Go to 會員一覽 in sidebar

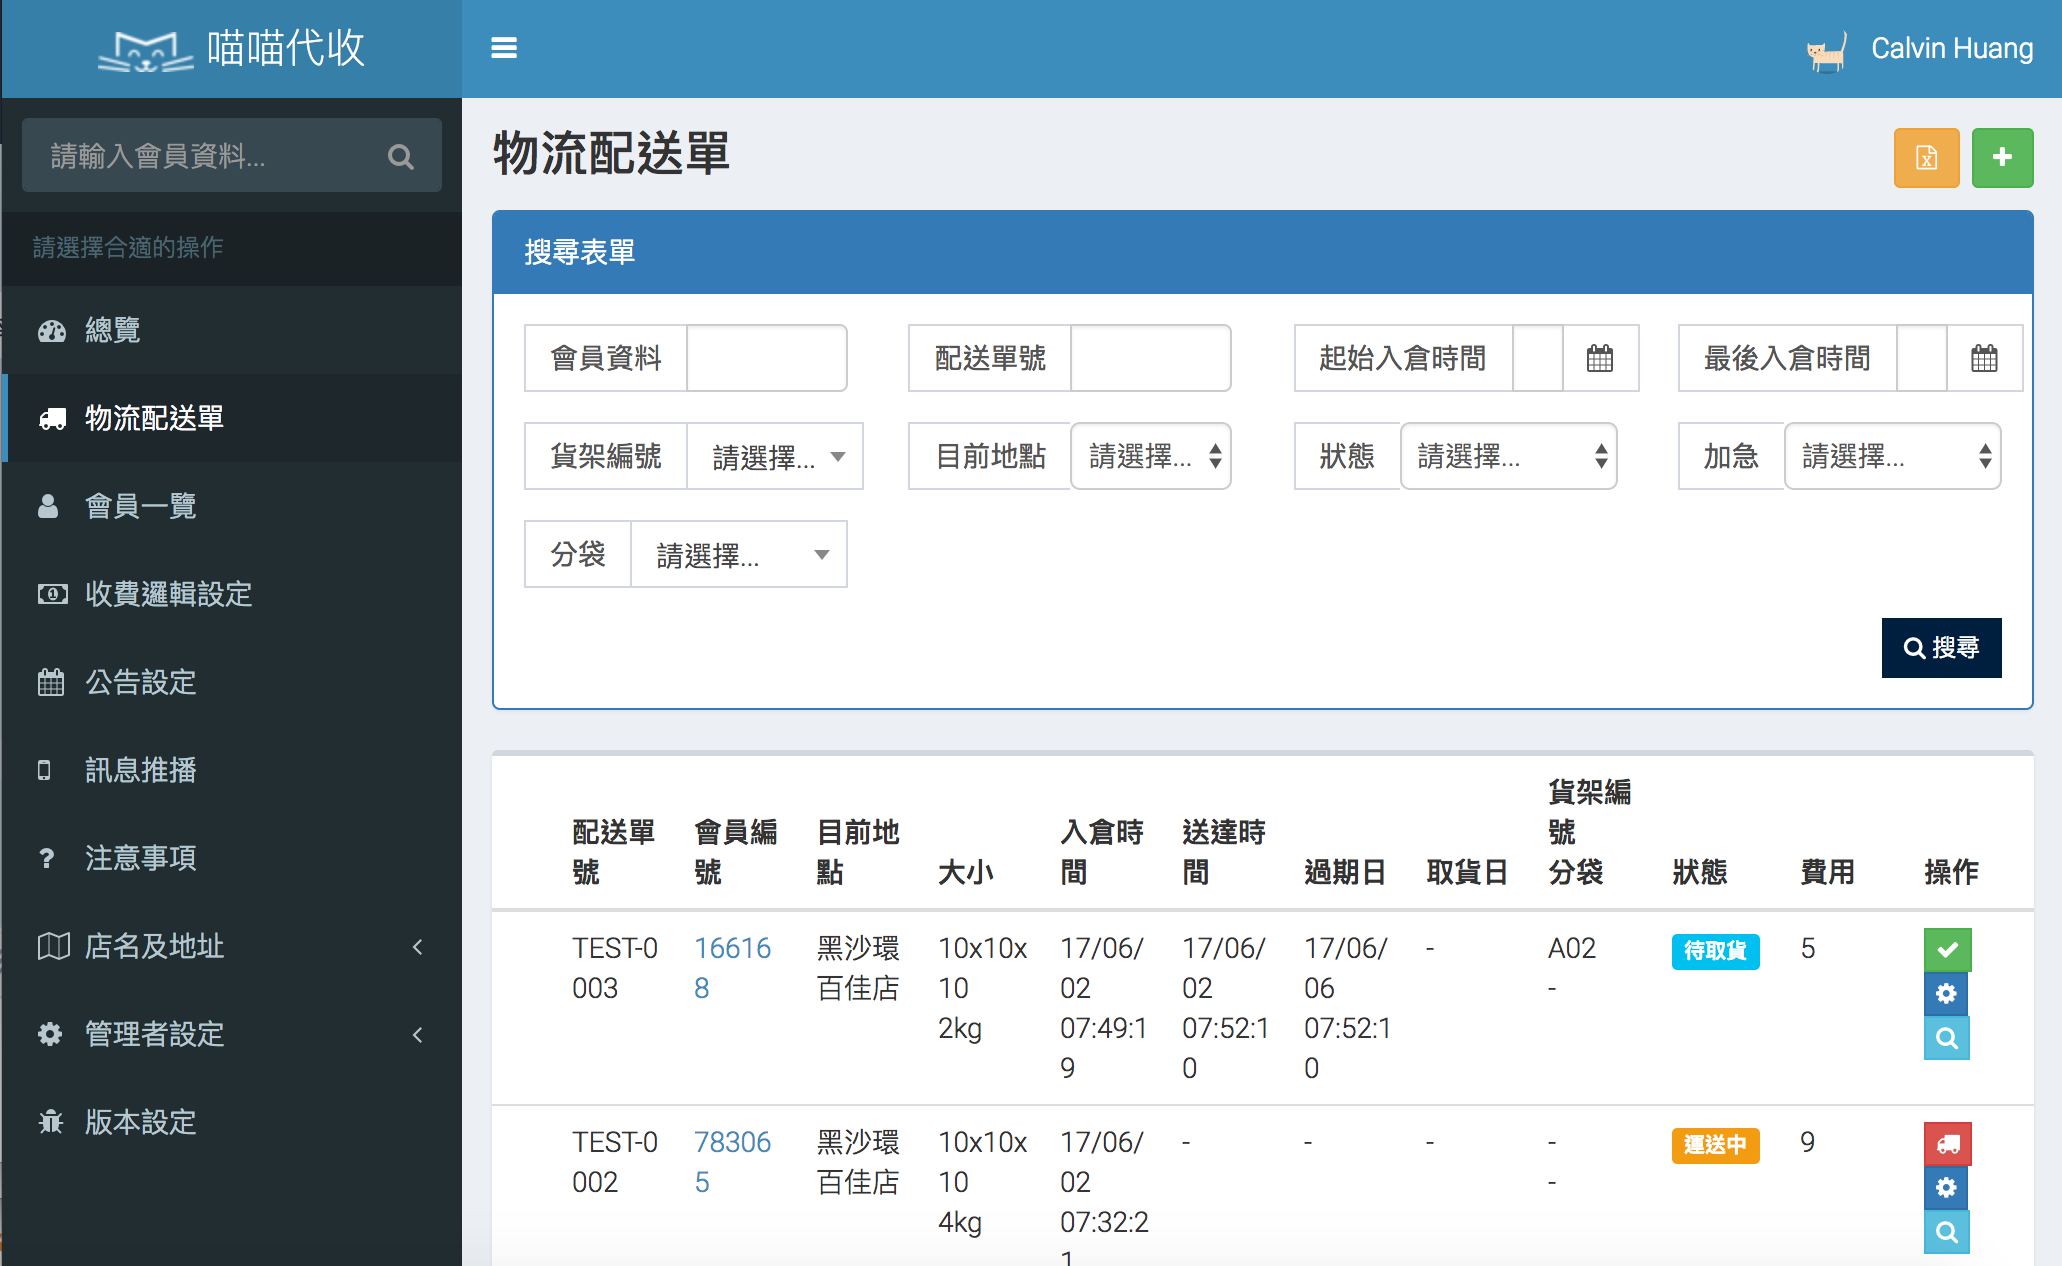click(x=141, y=506)
